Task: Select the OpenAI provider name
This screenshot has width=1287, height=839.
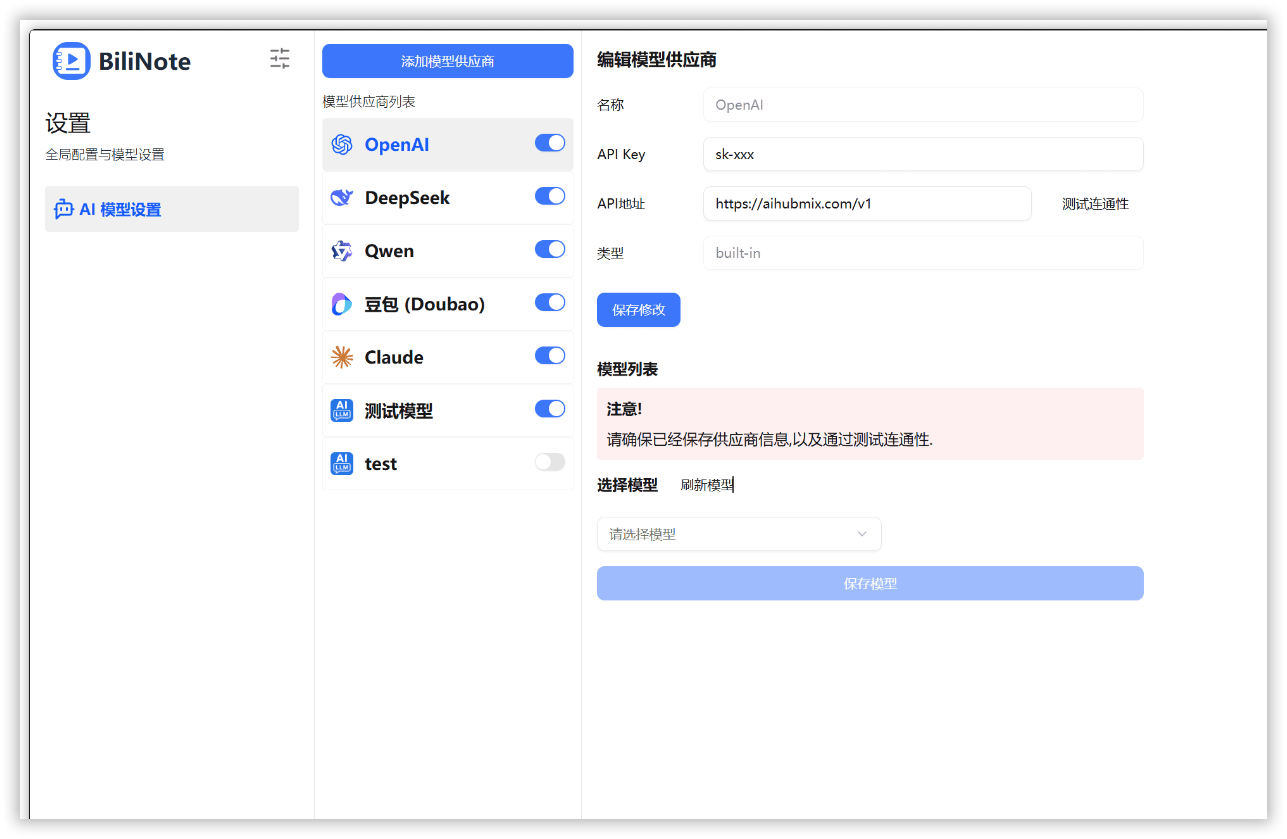Action: pyautogui.click(x=397, y=145)
